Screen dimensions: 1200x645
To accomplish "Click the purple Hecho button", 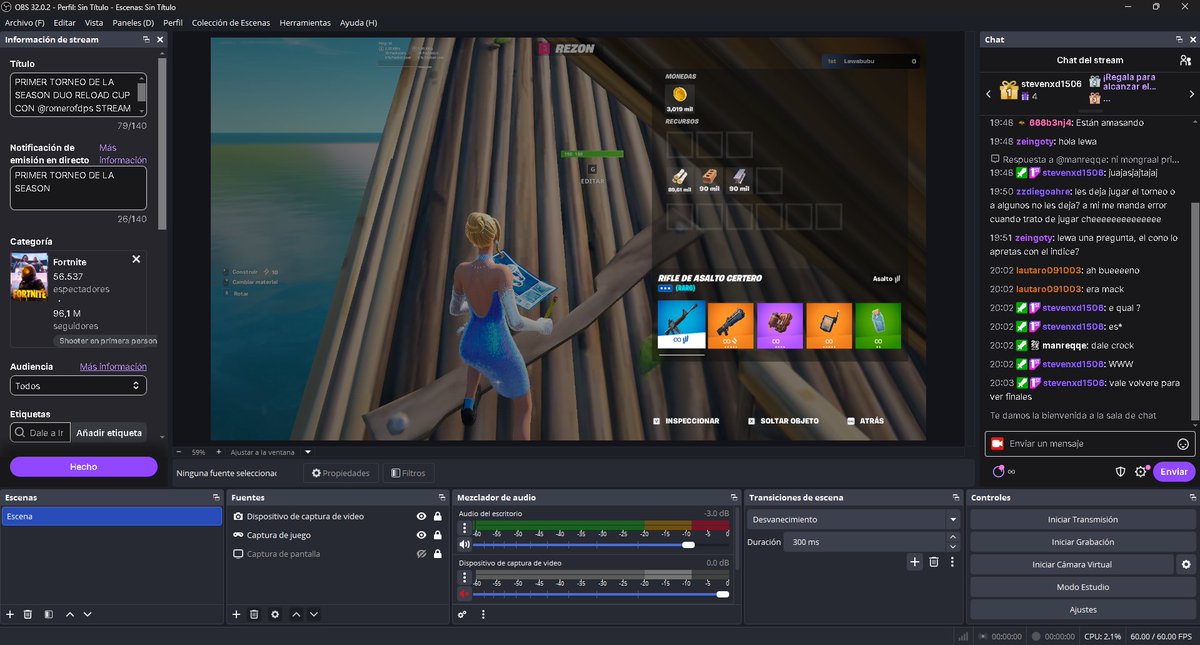I will tap(84, 467).
